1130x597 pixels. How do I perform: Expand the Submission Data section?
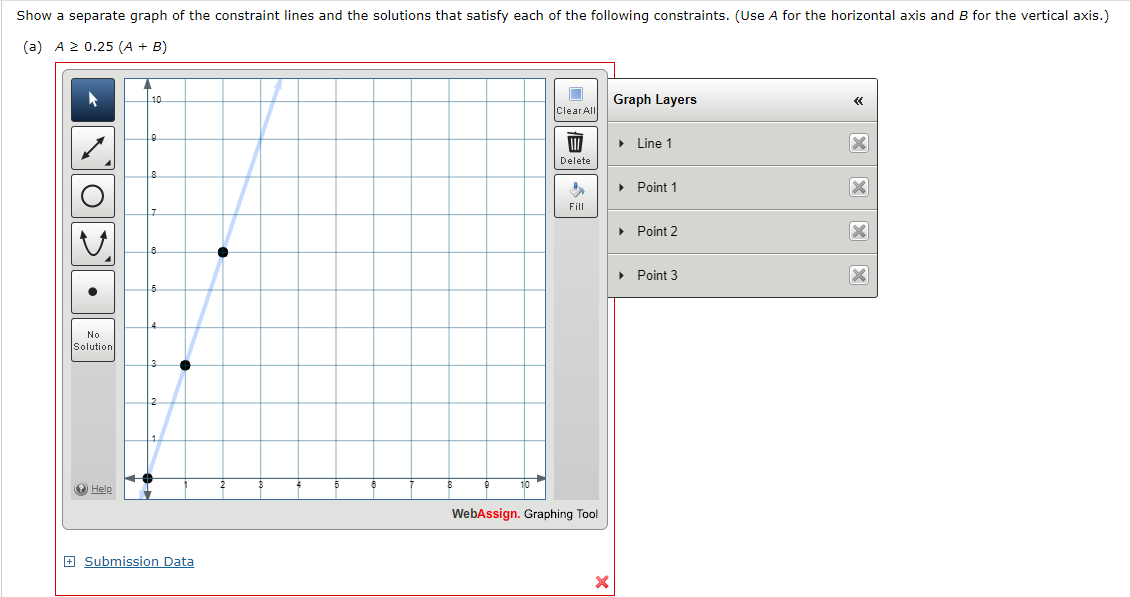tap(69, 561)
